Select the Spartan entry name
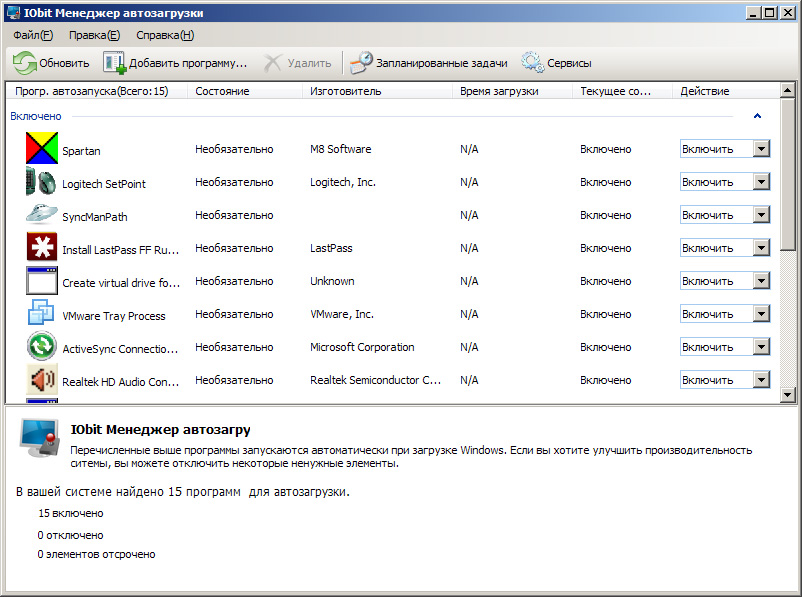 point(81,151)
